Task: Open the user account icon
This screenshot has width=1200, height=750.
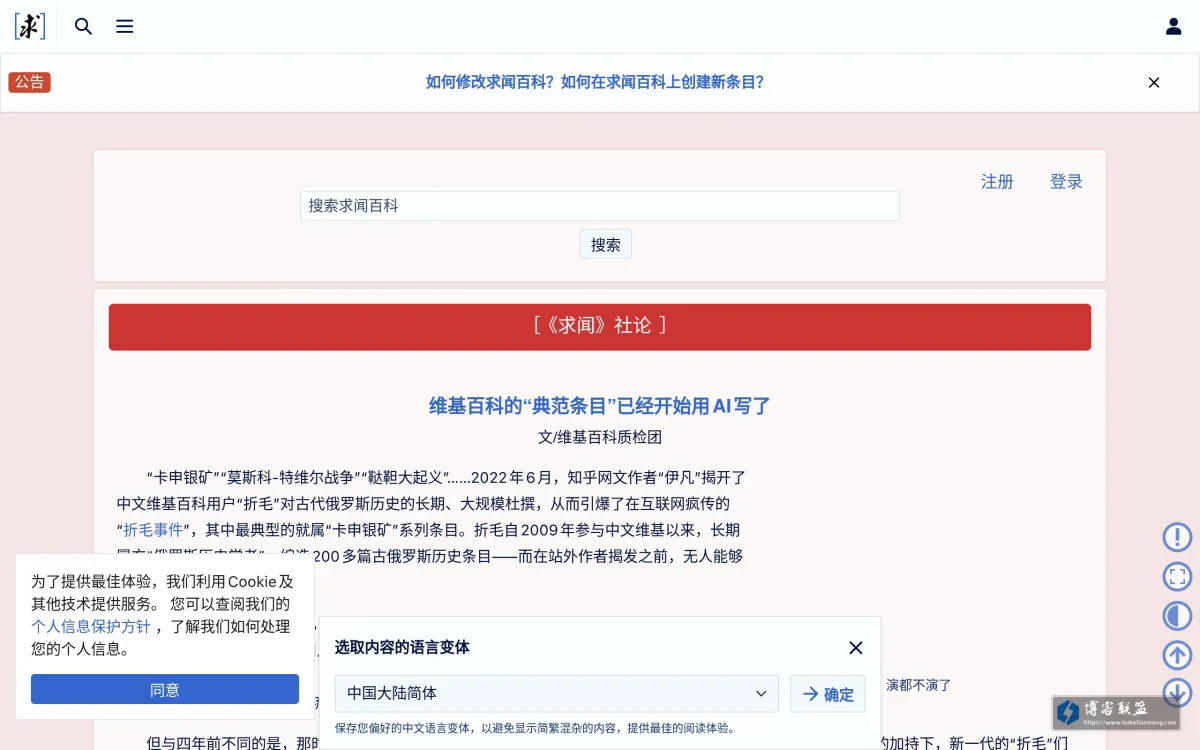Action: click(1174, 27)
